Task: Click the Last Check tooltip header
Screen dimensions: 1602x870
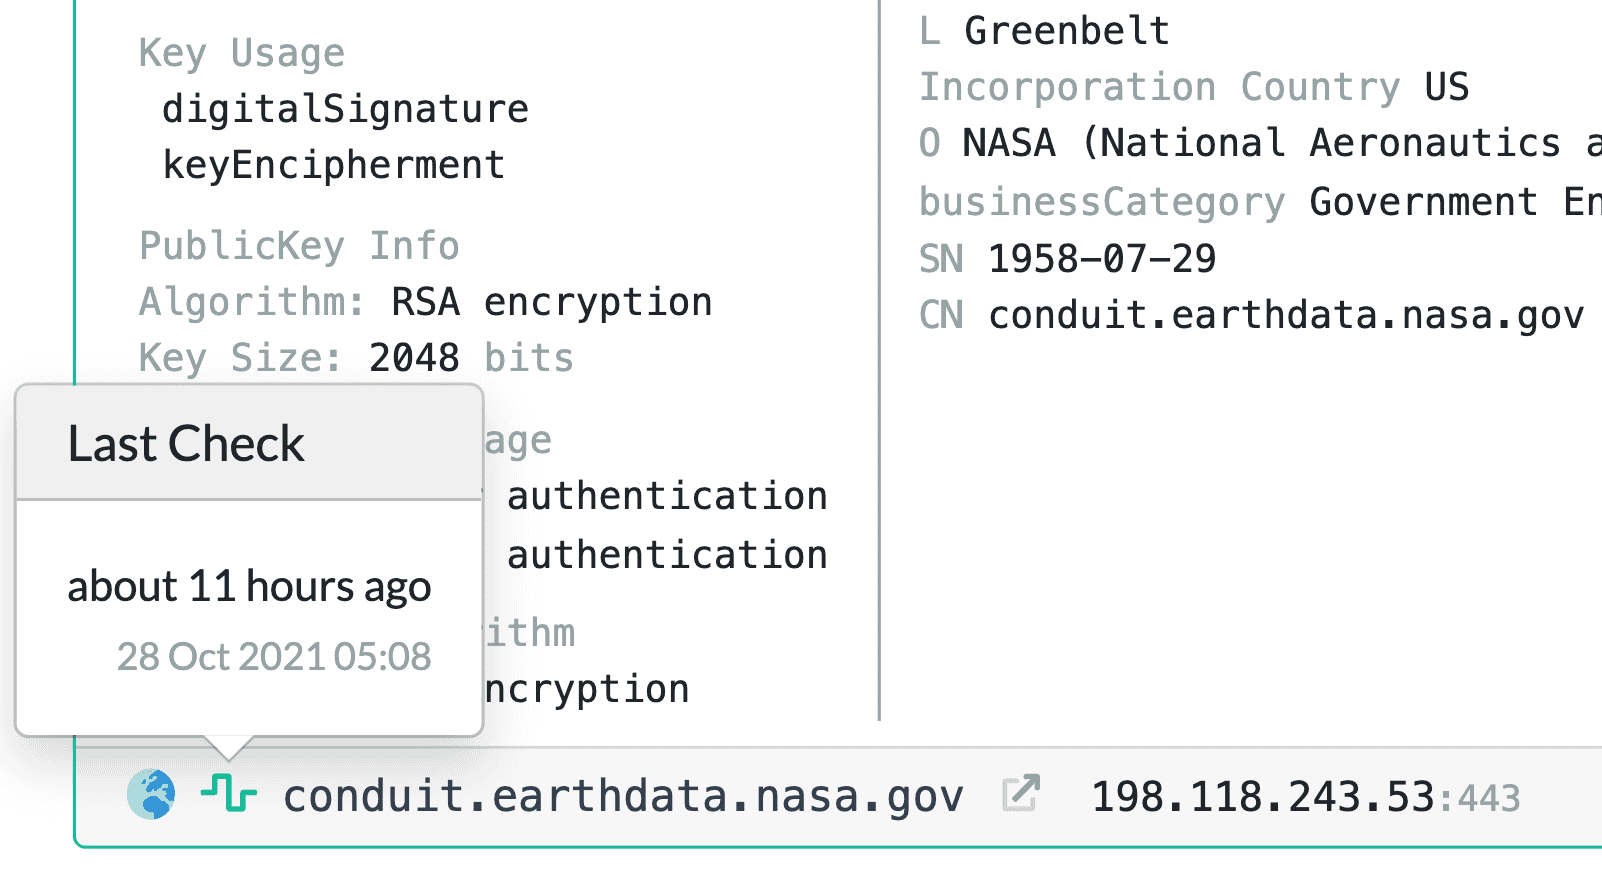Action: click(186, 444)
